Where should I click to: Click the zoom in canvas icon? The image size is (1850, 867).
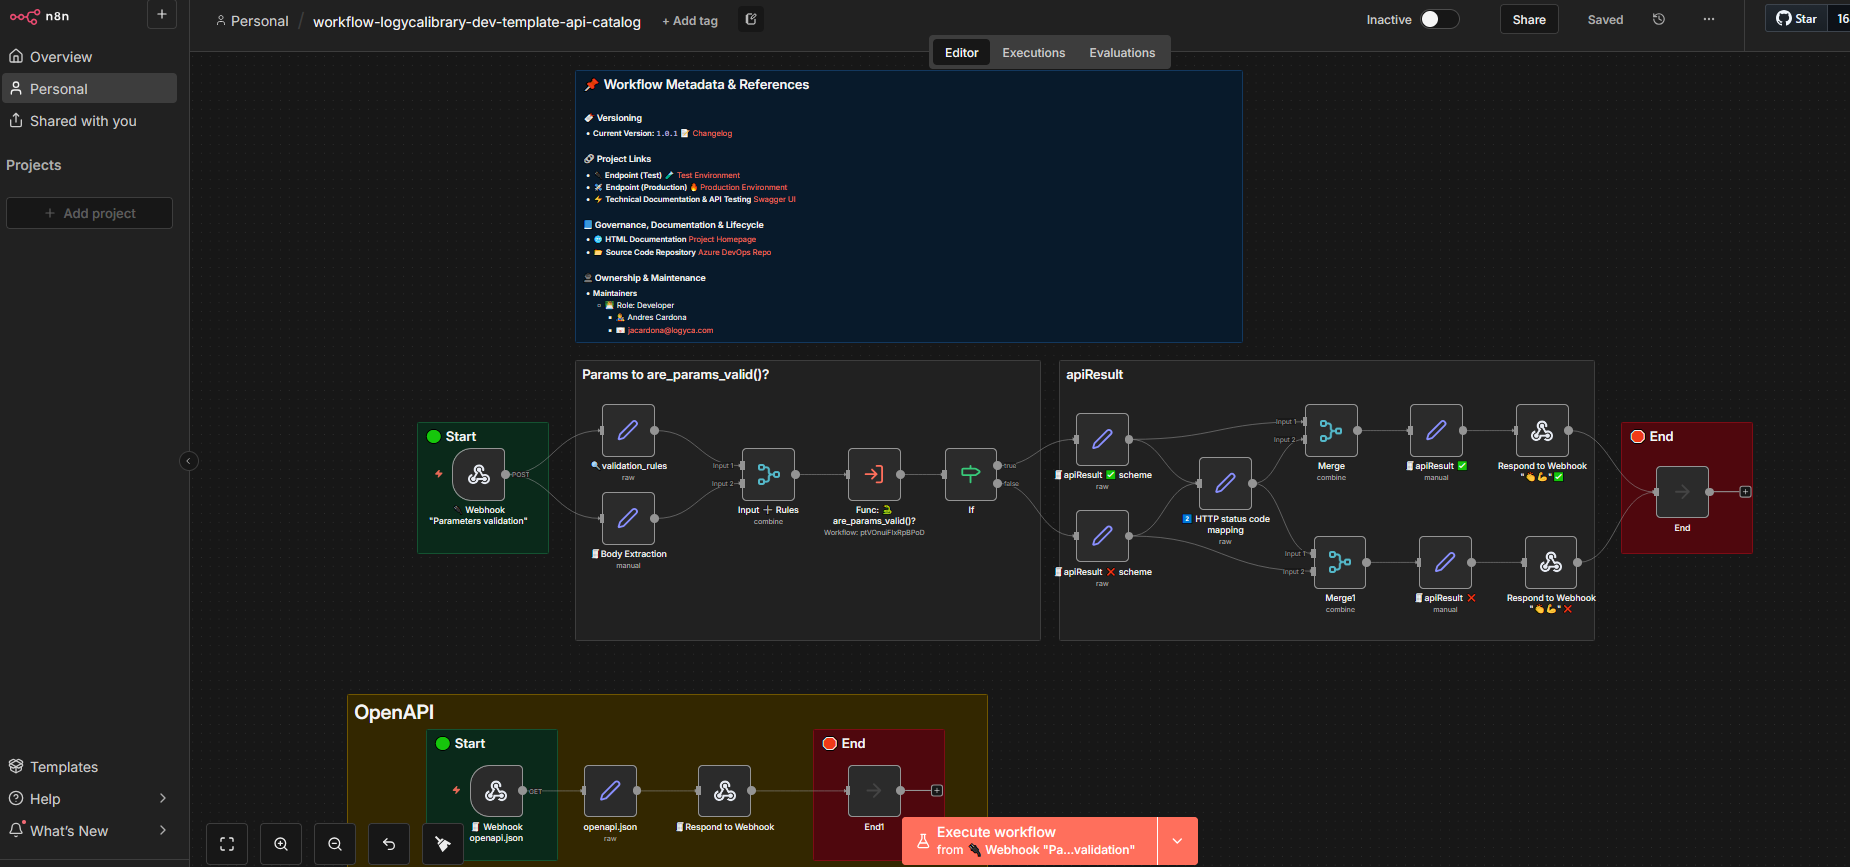pos(281,844)
